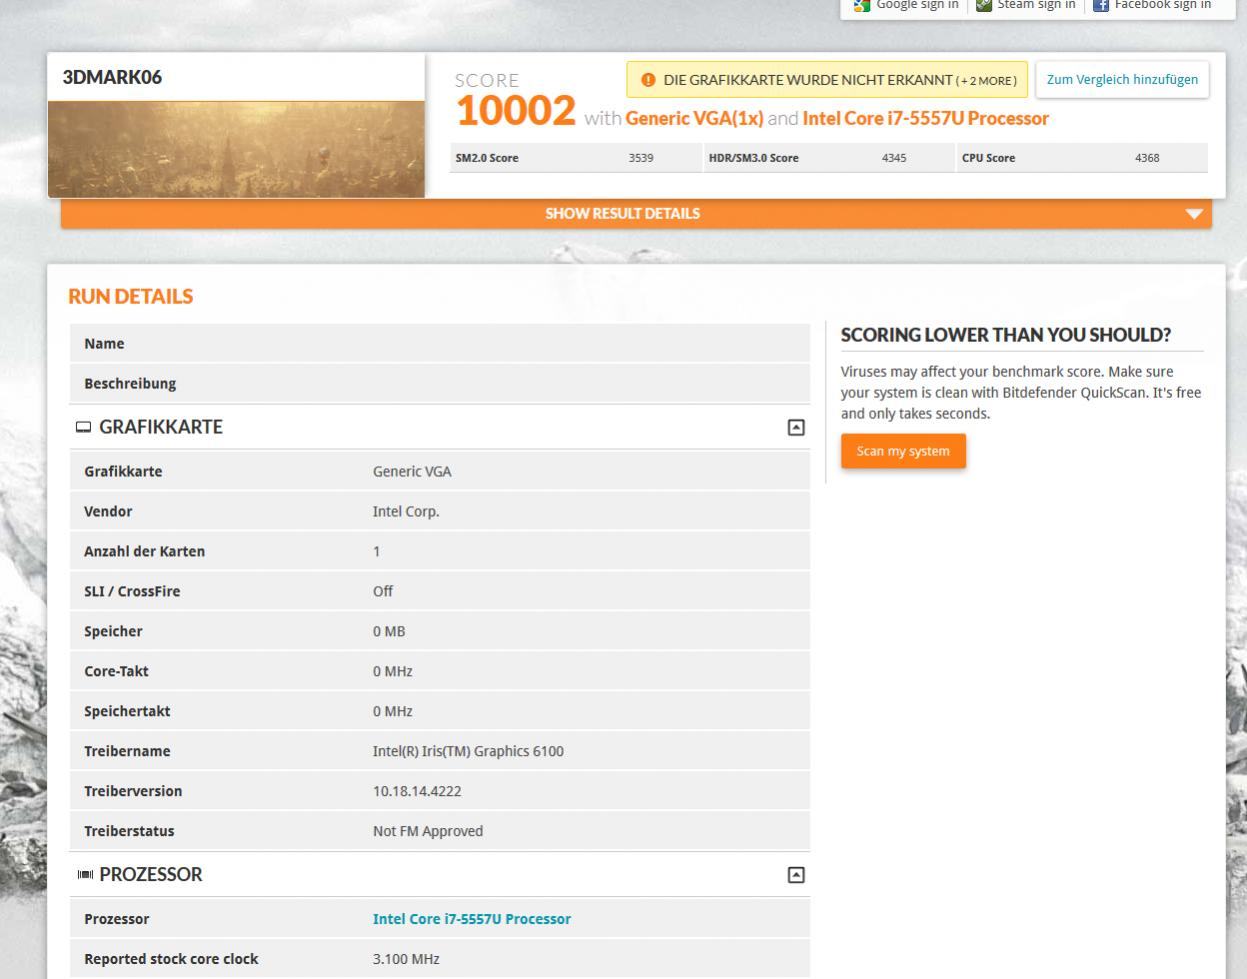Select the HDR/SM3.0 Score value 4345

[x=894, y=158]
